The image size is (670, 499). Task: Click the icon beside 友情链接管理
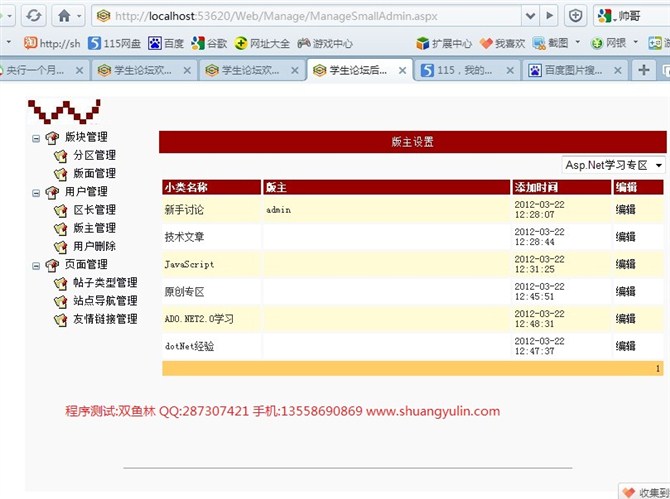(61, 320)
